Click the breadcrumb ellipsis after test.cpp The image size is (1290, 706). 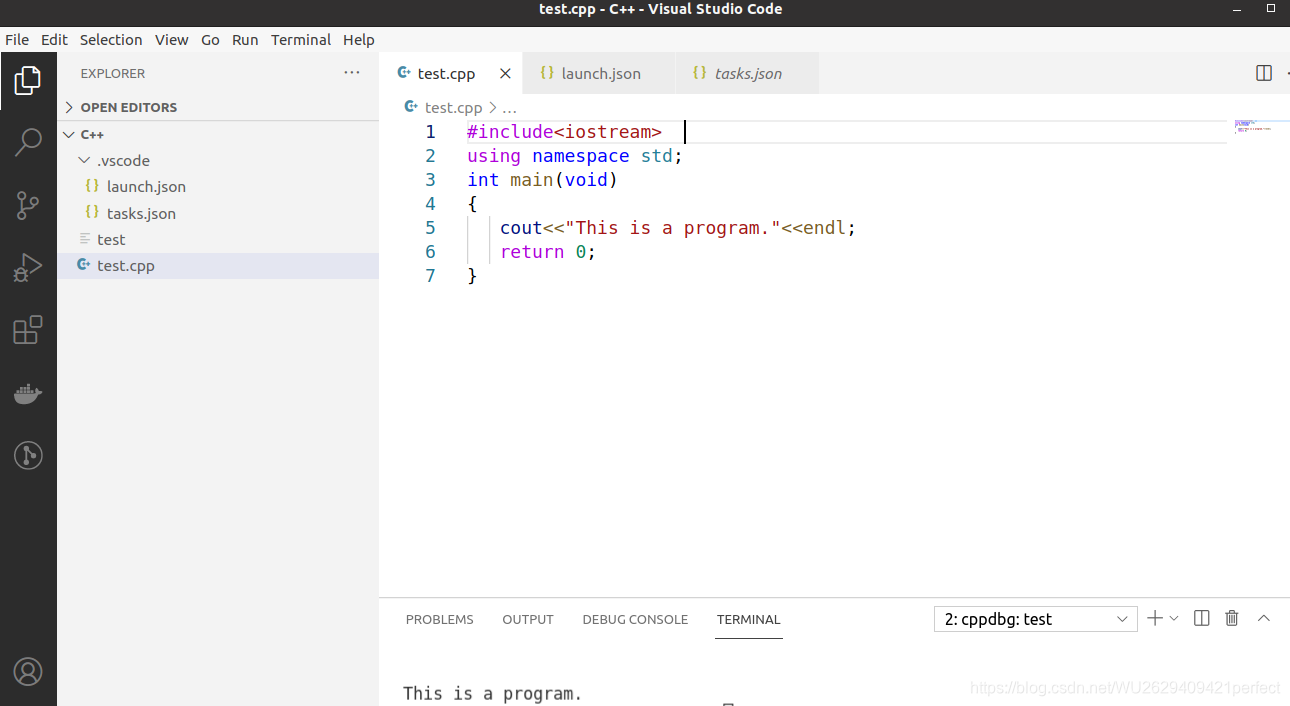(509, 108)
